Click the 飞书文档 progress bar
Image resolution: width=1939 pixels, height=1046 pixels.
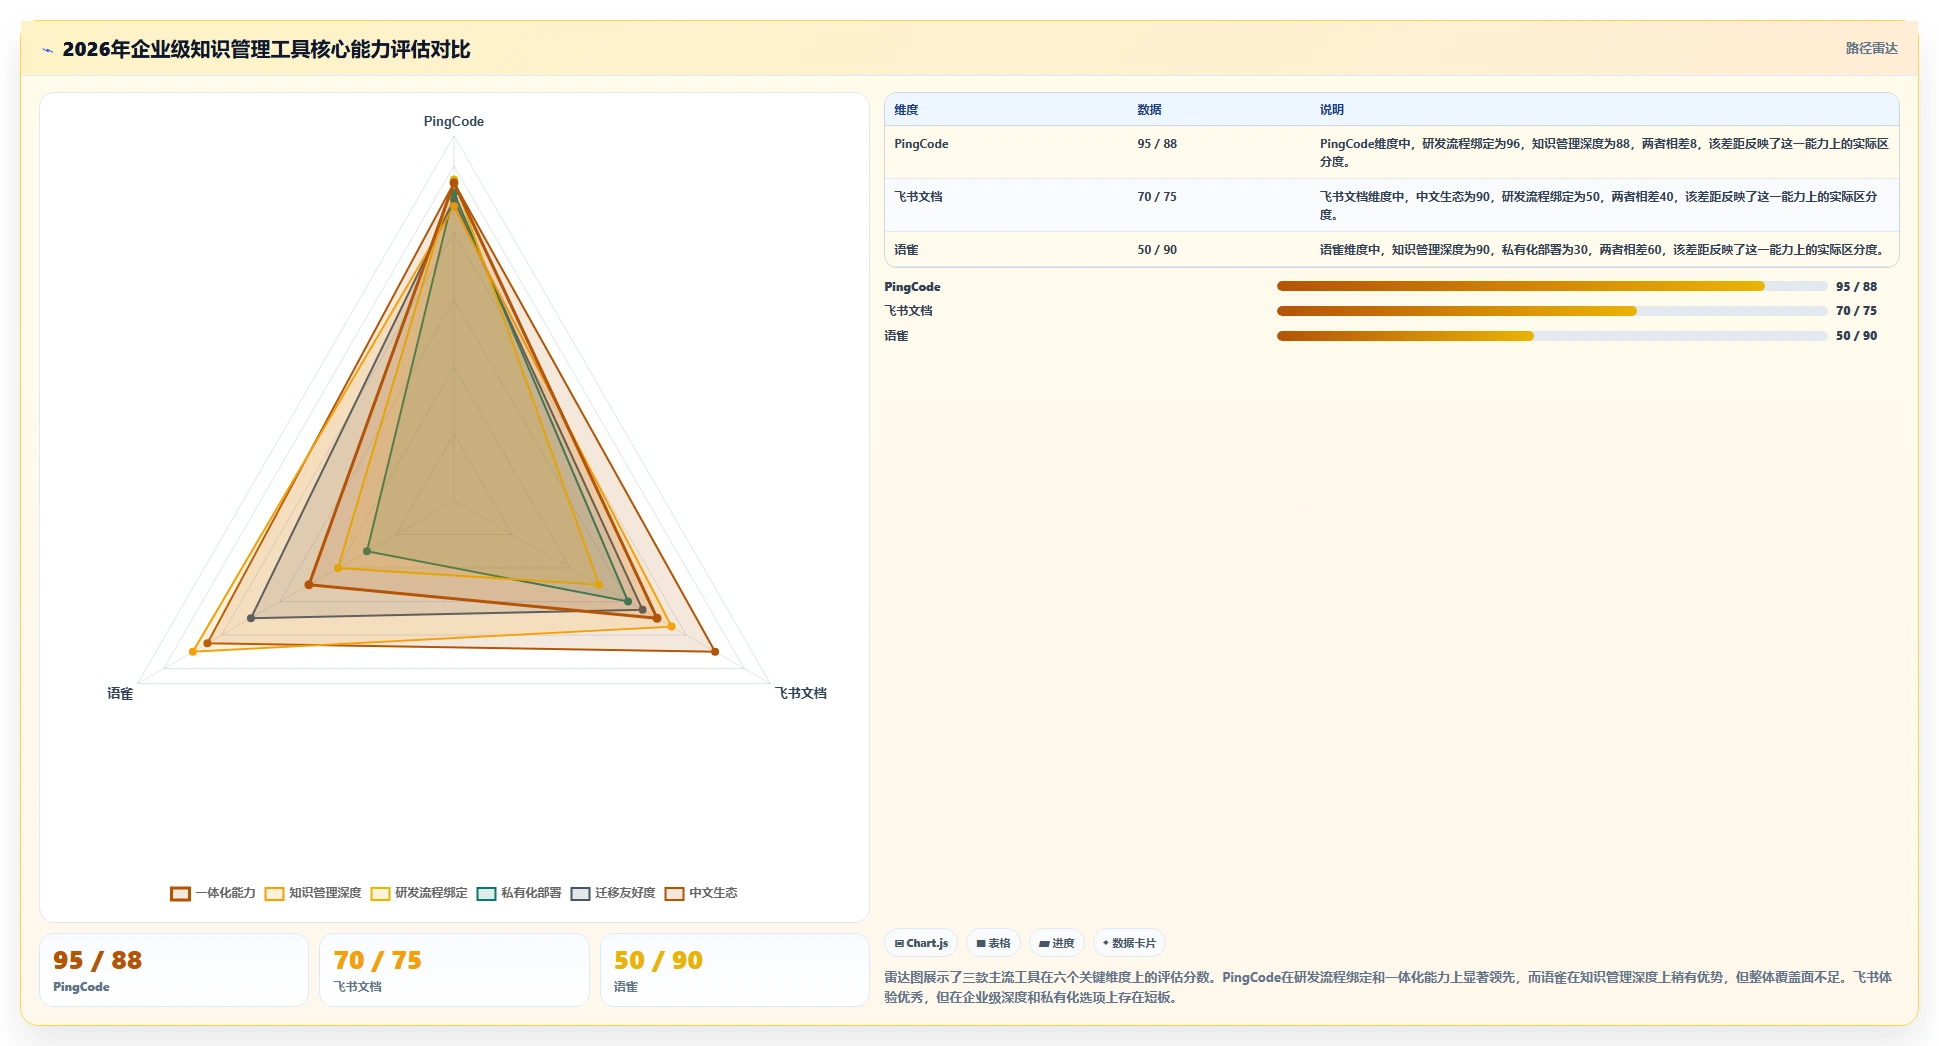[1552, 311]
